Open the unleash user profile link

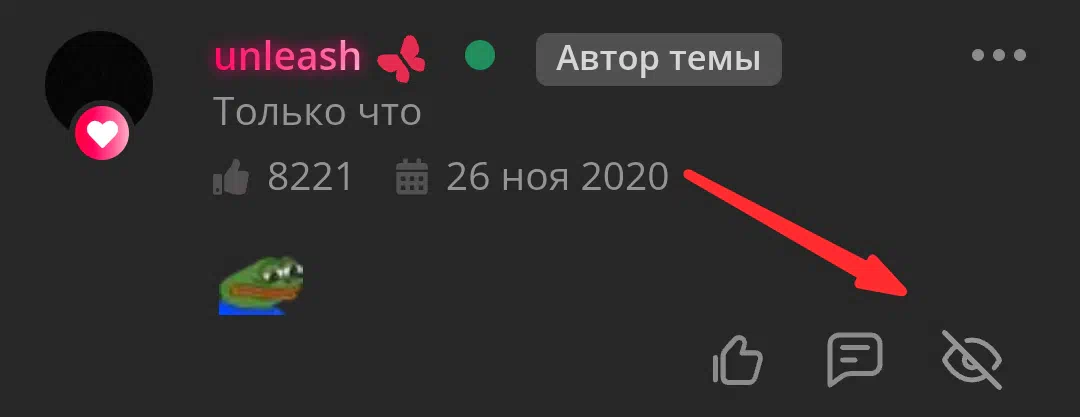coord(287,57)
